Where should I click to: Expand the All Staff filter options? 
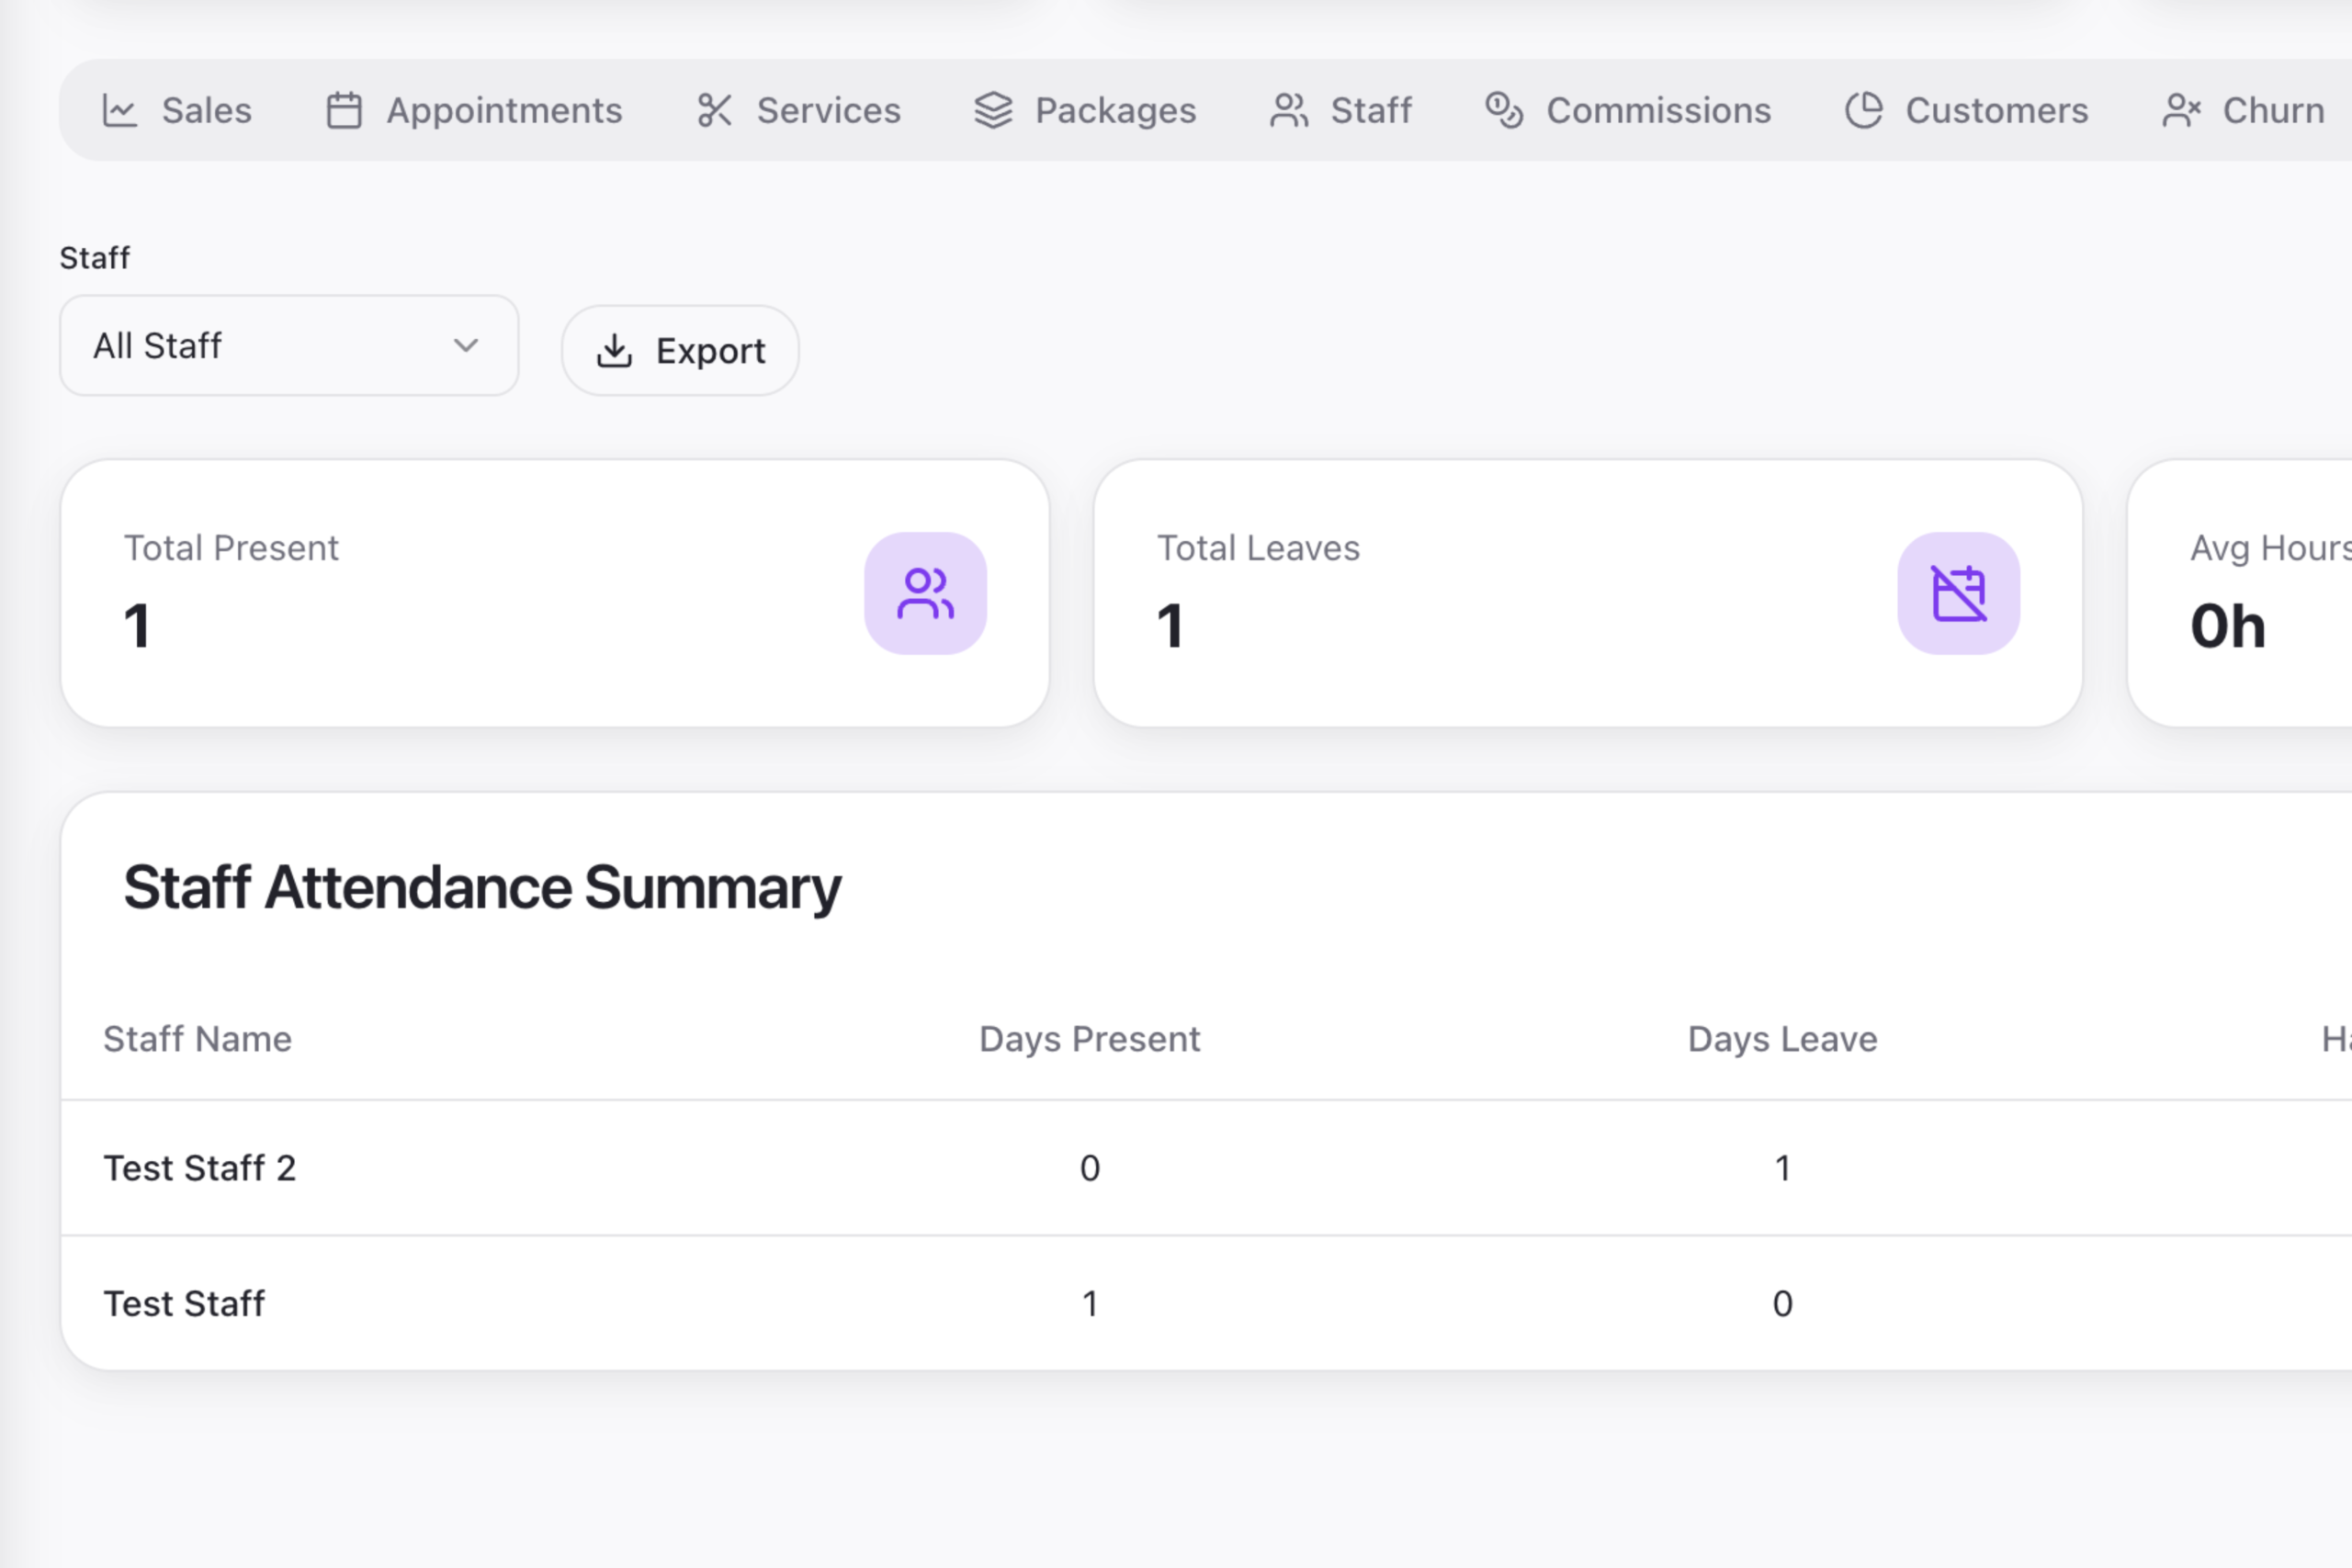(x=288, y=346)
